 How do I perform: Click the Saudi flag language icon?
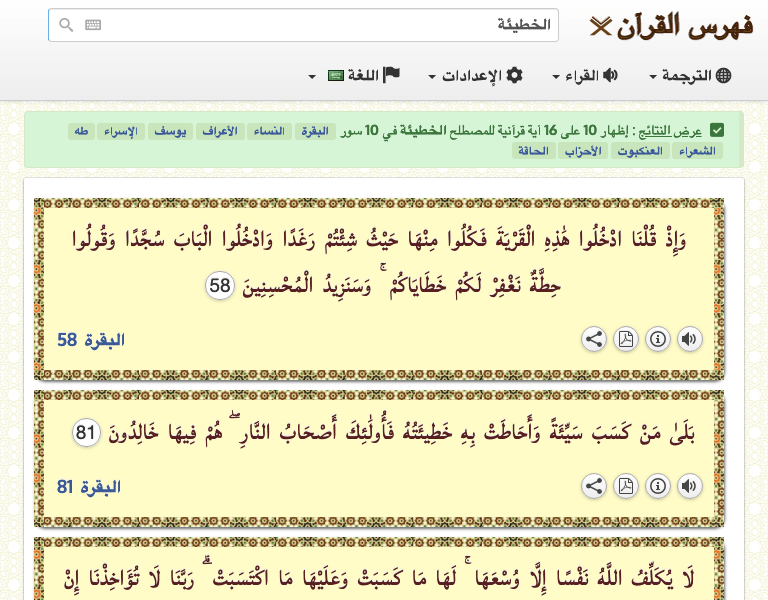coord(336,76)
